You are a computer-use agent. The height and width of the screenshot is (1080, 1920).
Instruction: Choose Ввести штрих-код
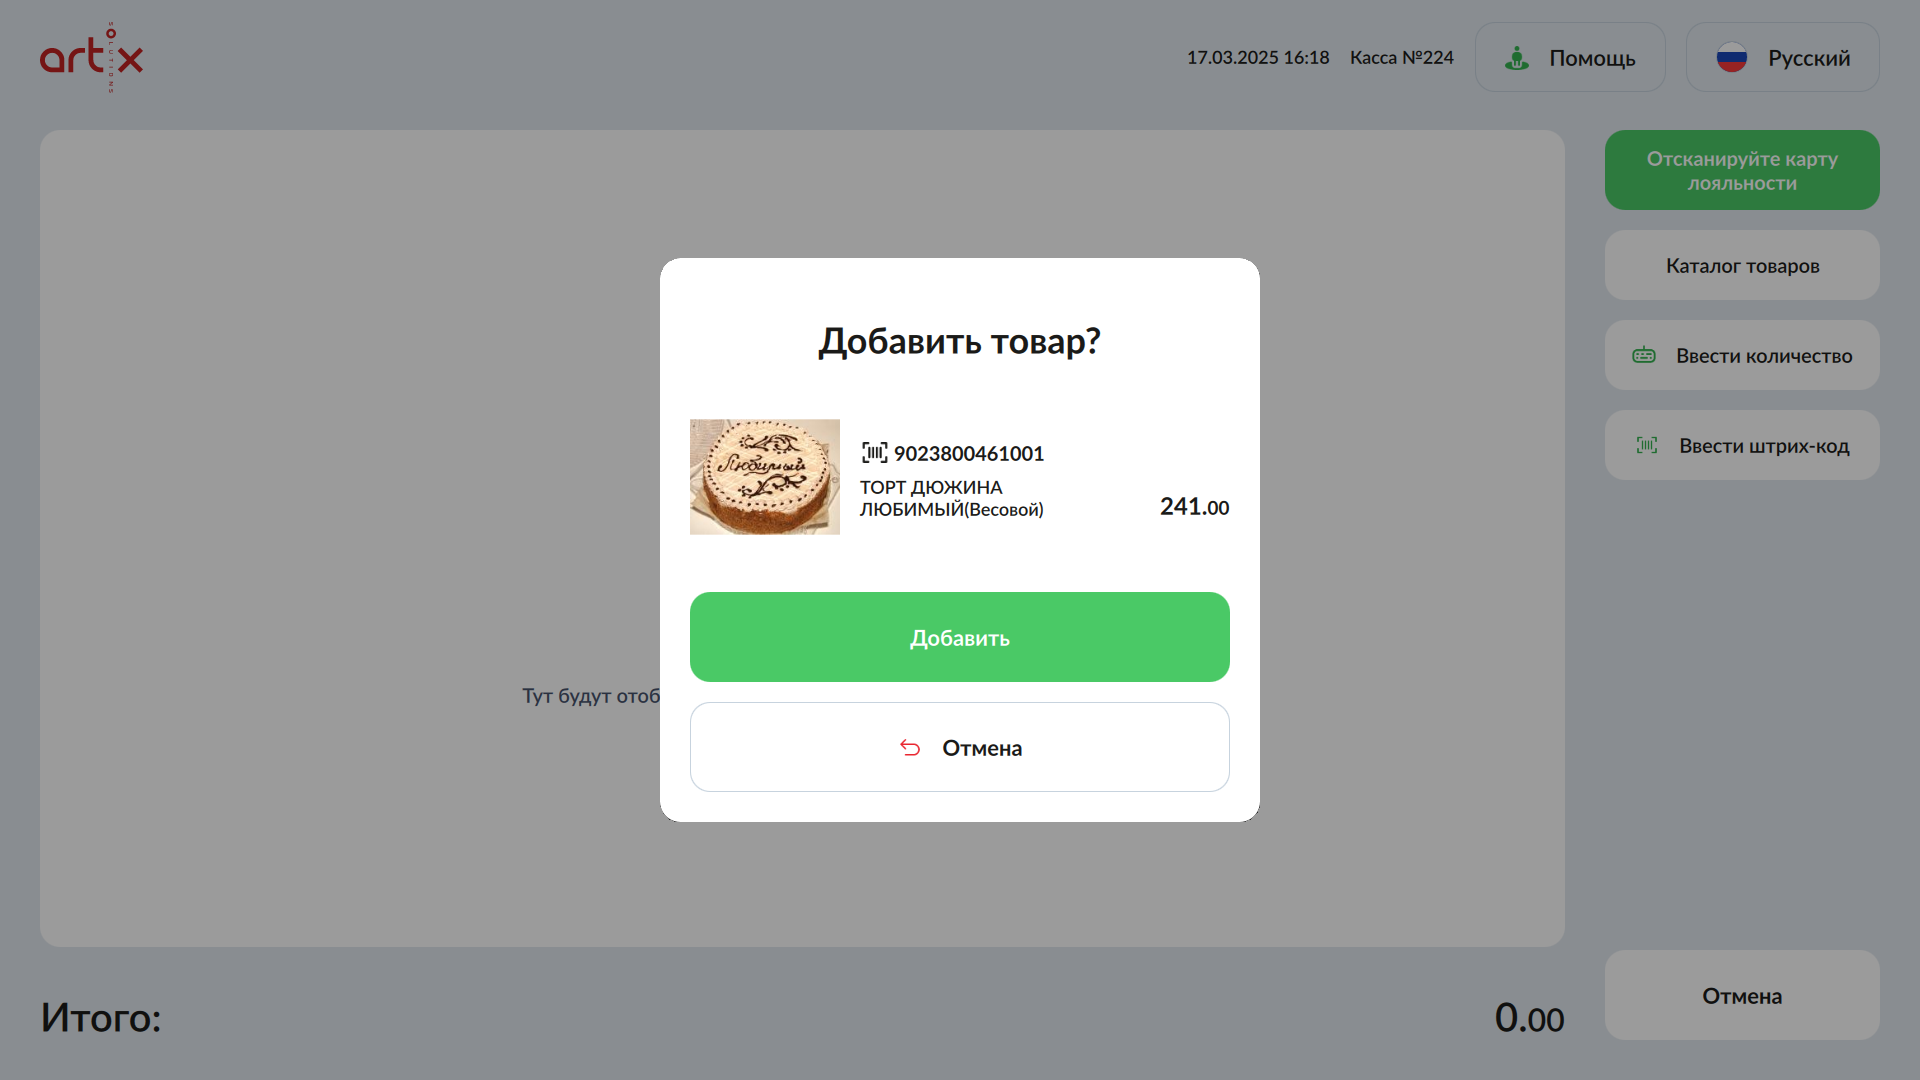point(1742,445)
